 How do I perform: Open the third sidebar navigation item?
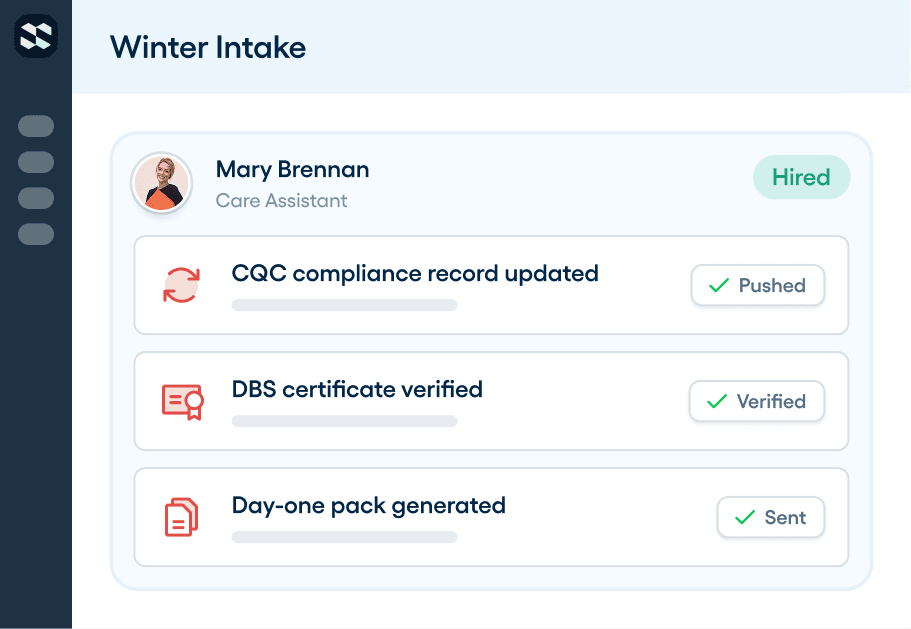click(36, 198)
